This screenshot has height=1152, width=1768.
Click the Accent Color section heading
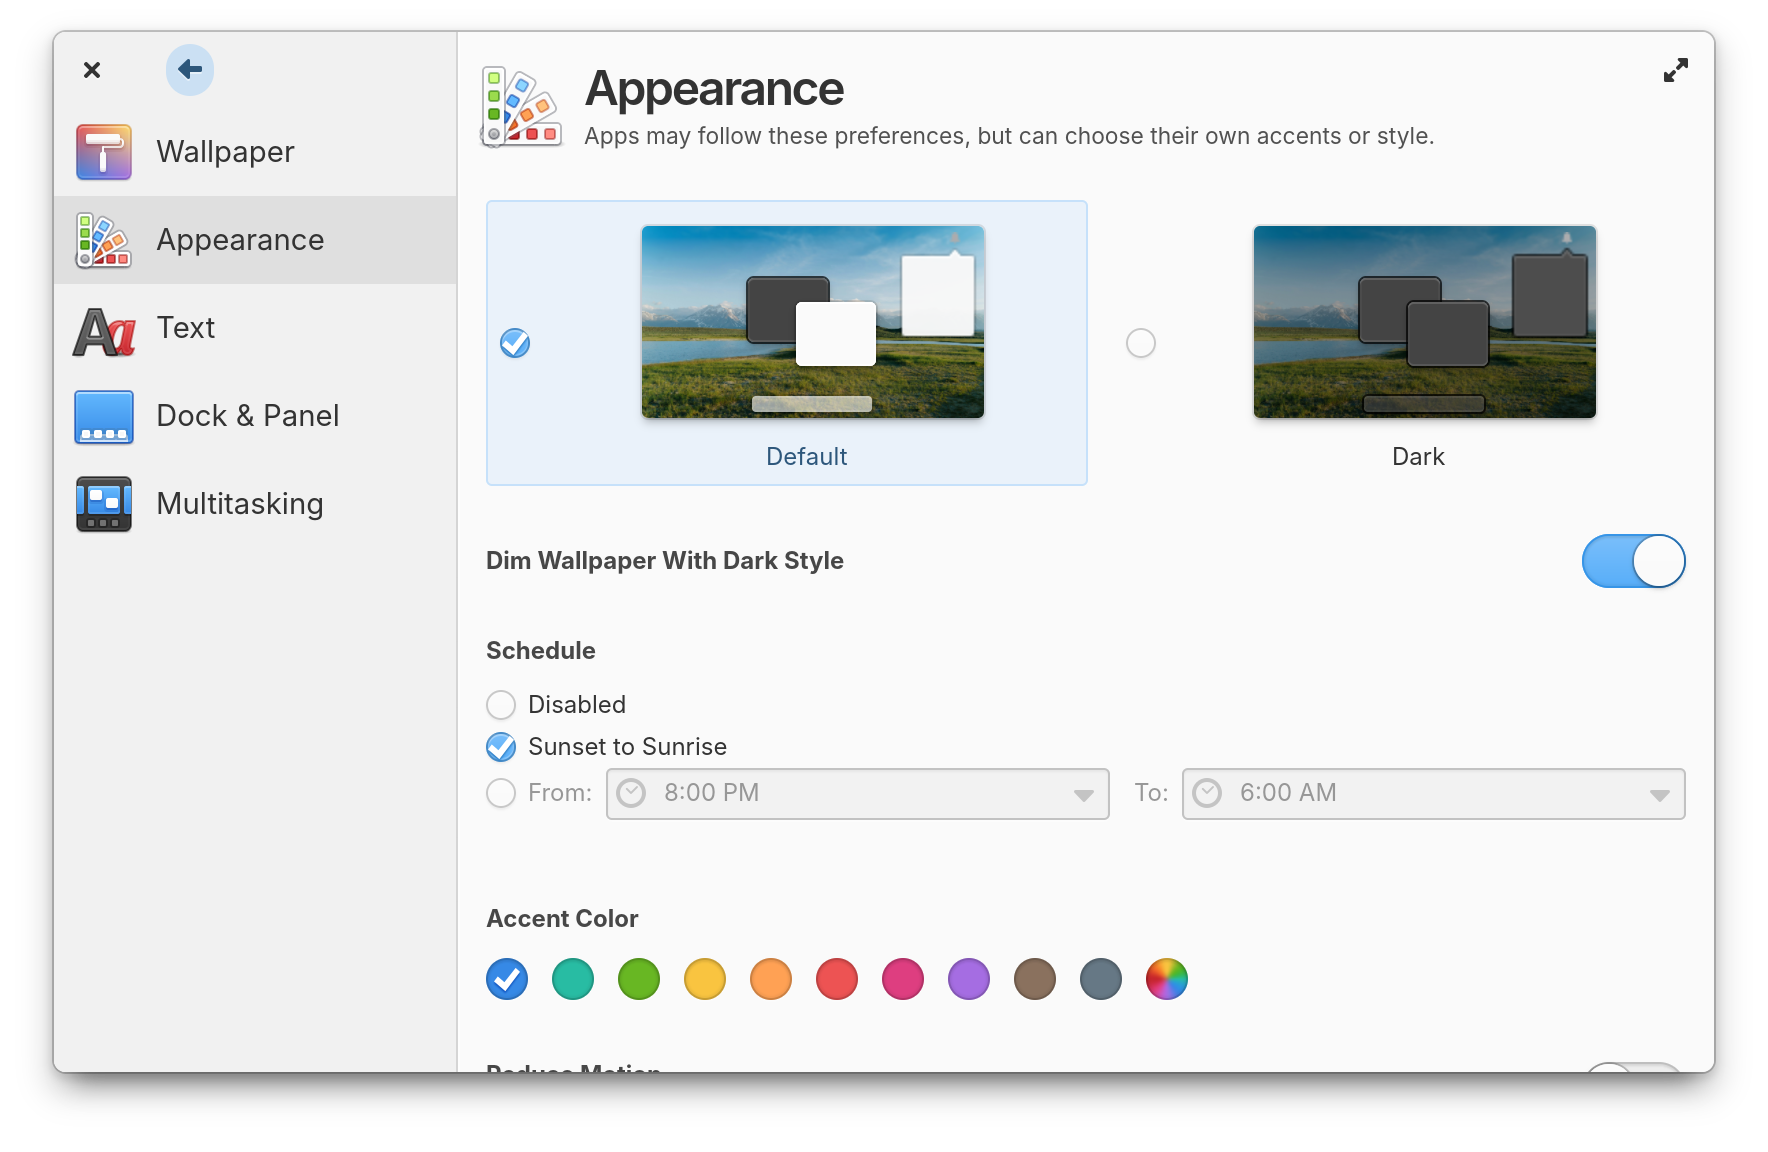(562, 919)
